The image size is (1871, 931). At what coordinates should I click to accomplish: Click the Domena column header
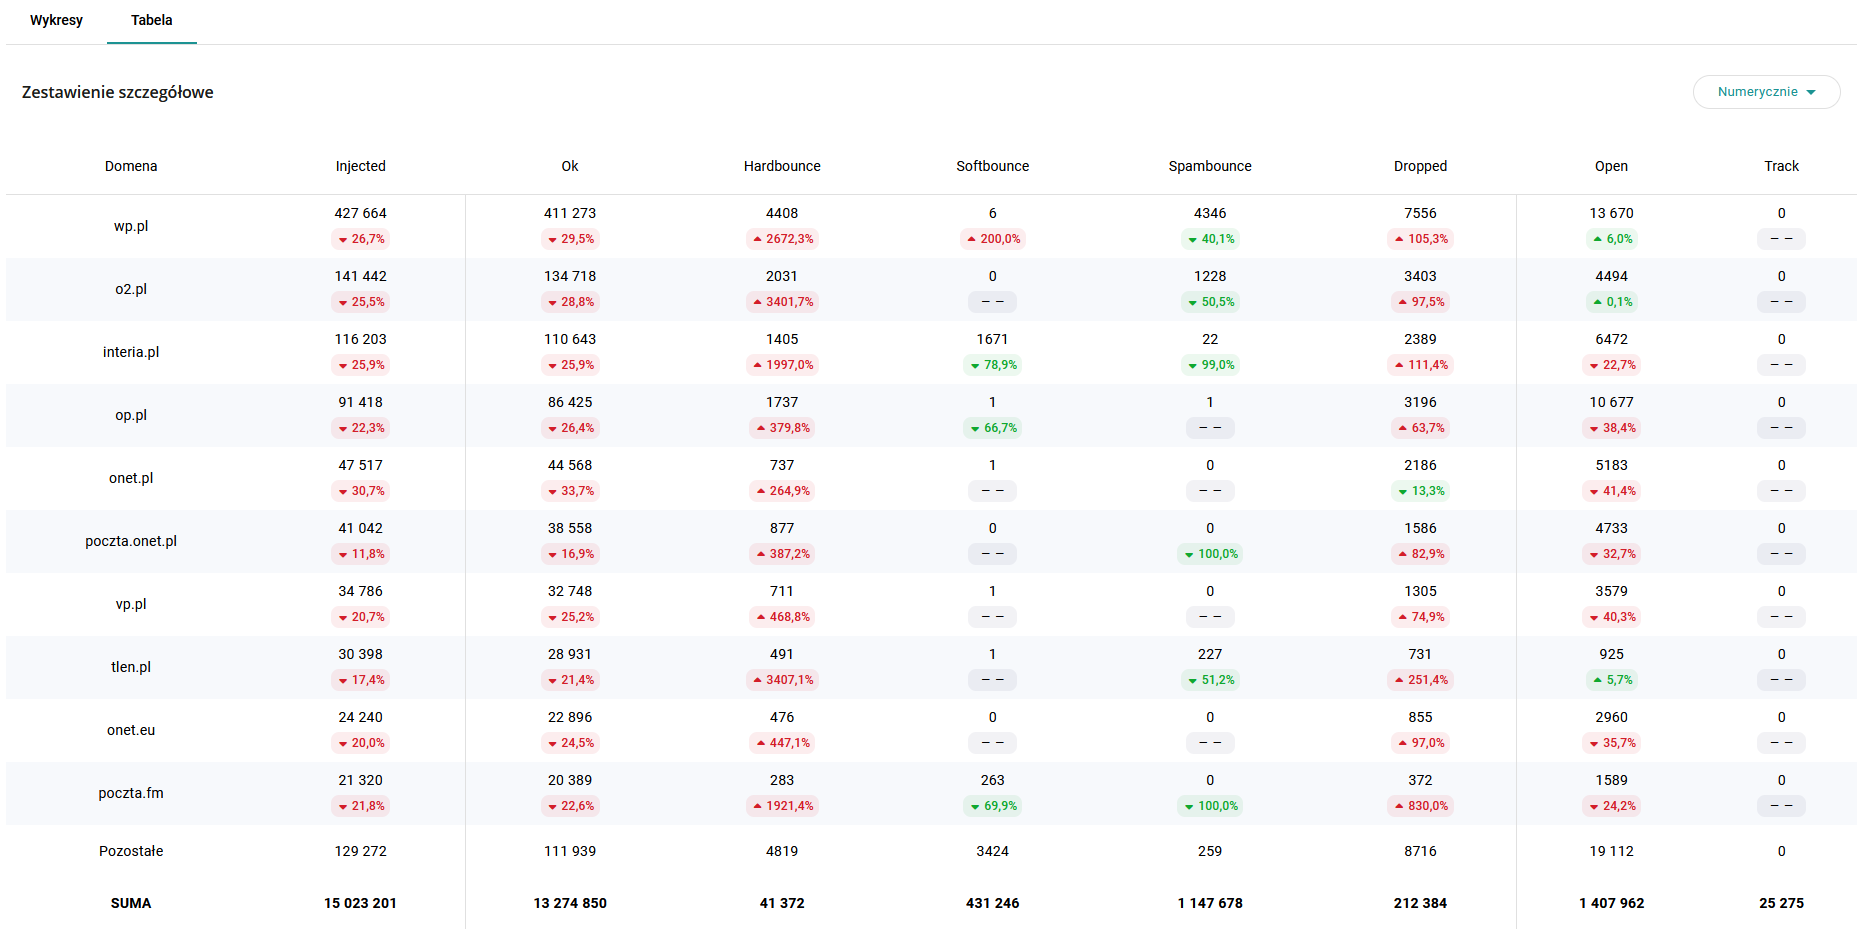tap(131, 166)
